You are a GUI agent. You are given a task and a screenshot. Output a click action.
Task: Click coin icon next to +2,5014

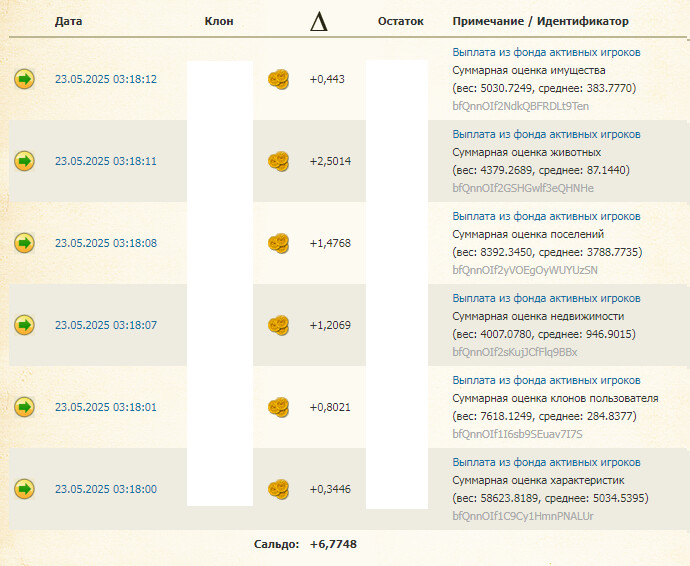coord(278,161)
